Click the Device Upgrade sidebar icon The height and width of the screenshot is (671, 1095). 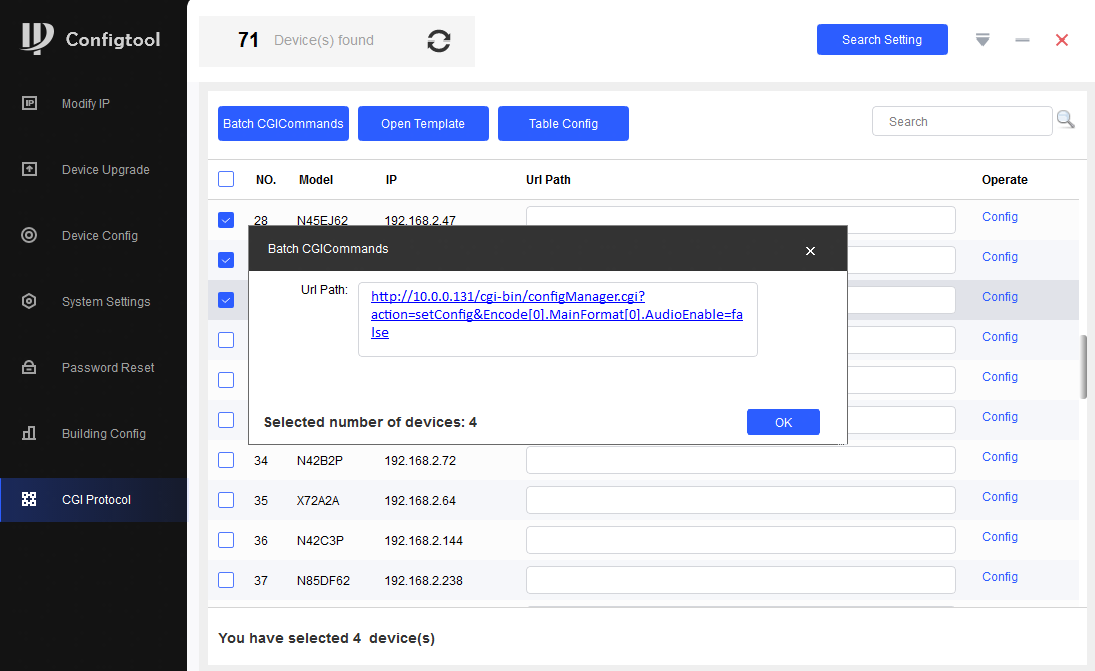tap(29, 169)
